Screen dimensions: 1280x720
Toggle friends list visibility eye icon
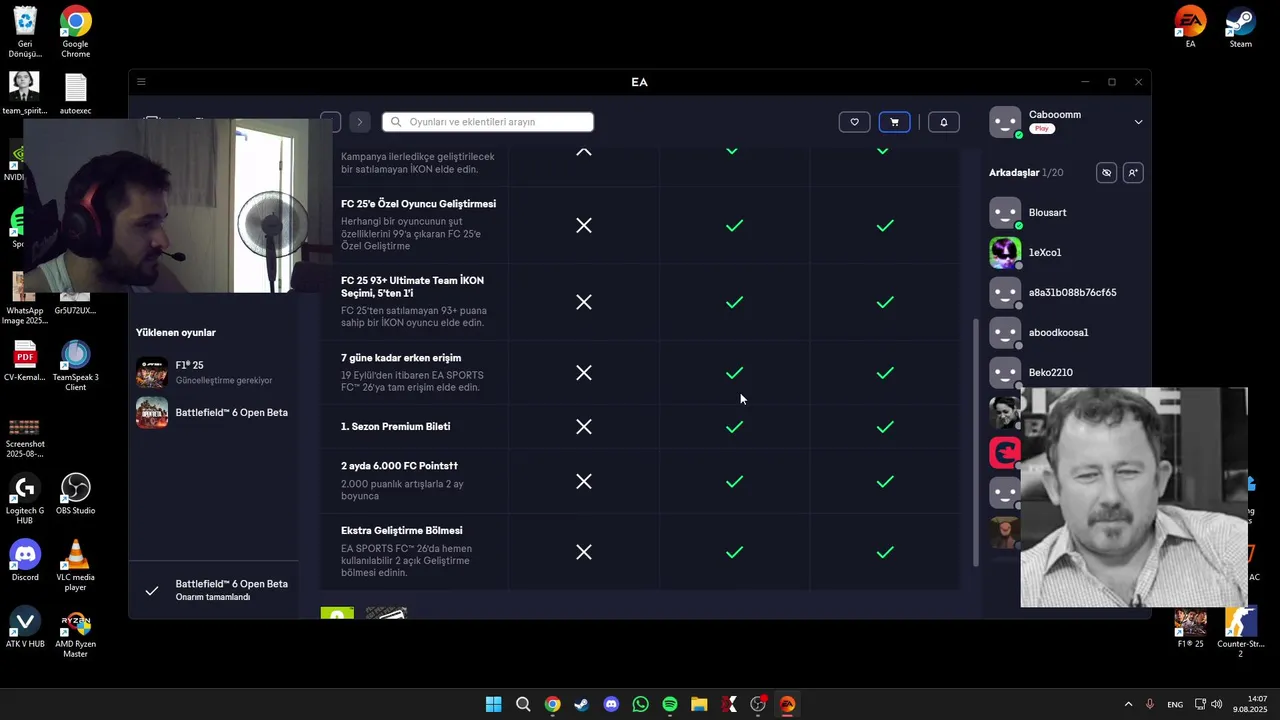click(x=1106, y=173)
